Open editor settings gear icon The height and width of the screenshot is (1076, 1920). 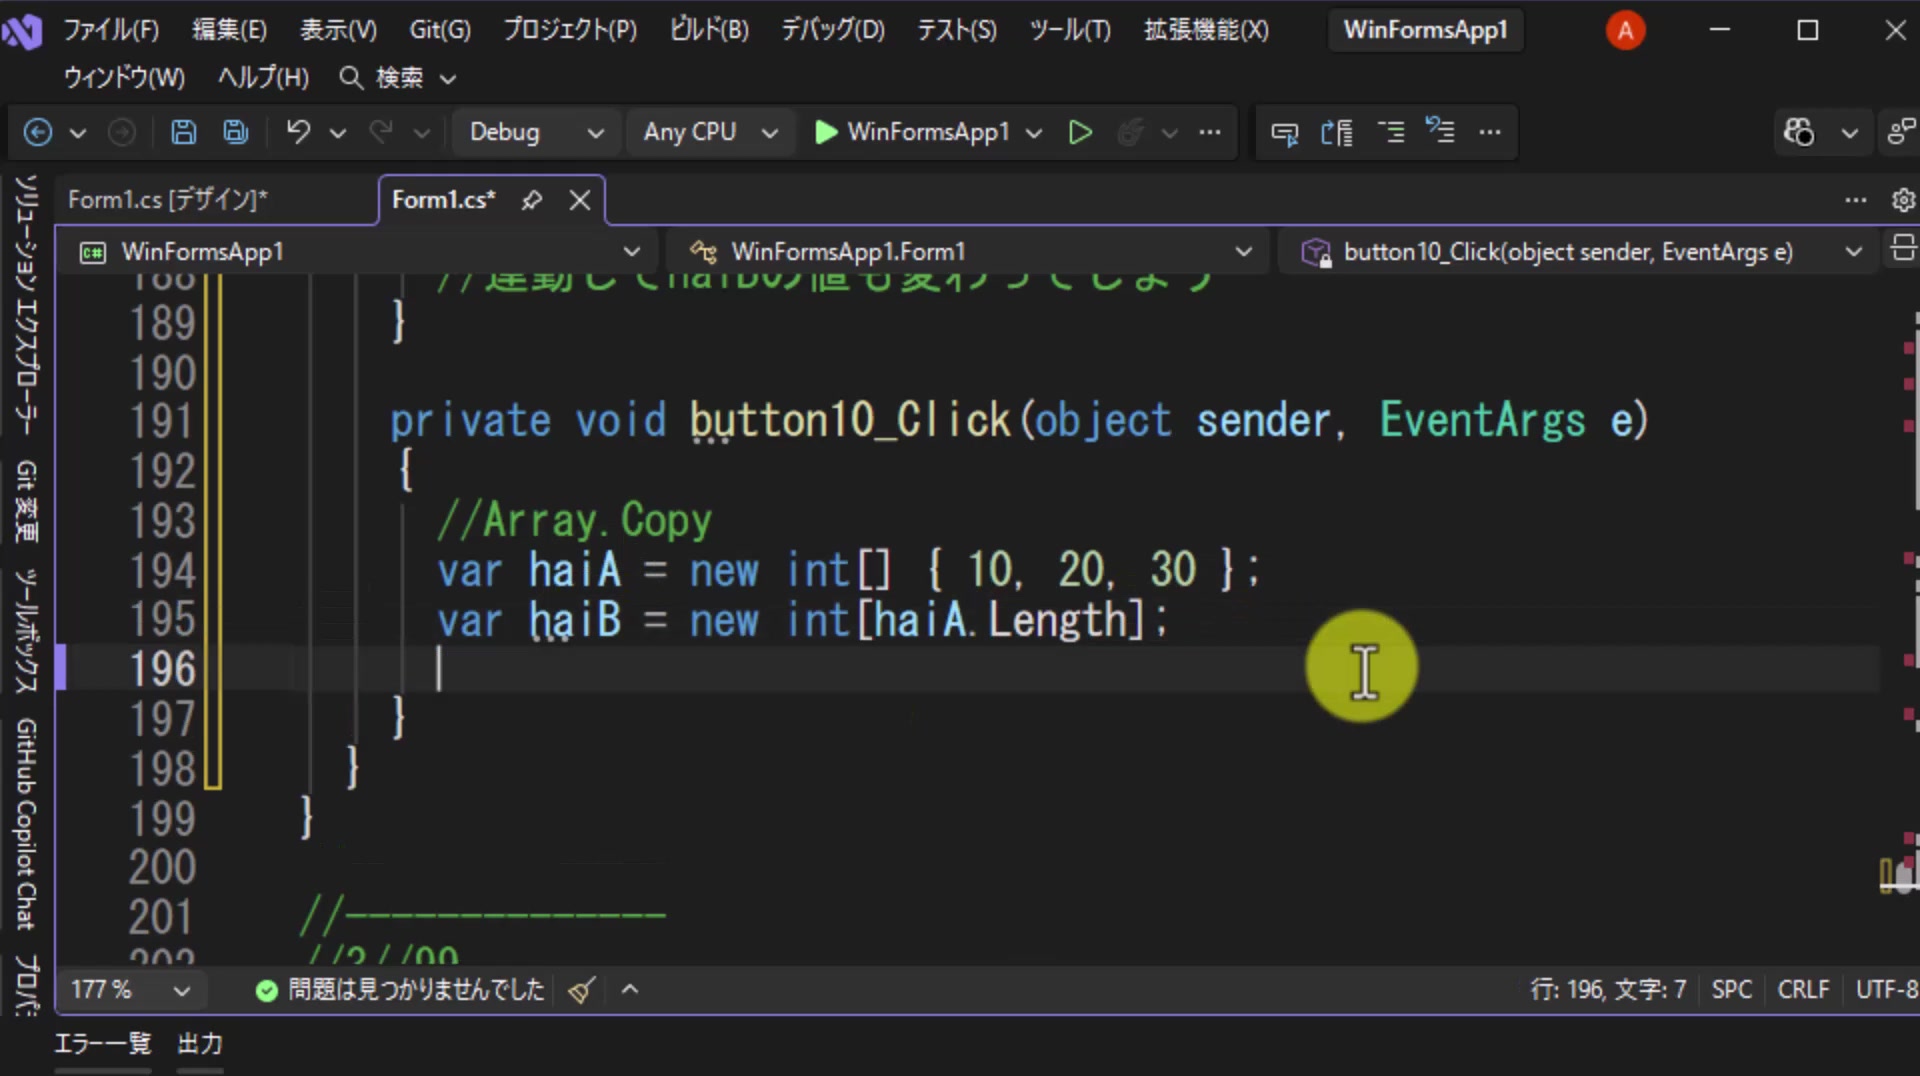point(1903,200)
